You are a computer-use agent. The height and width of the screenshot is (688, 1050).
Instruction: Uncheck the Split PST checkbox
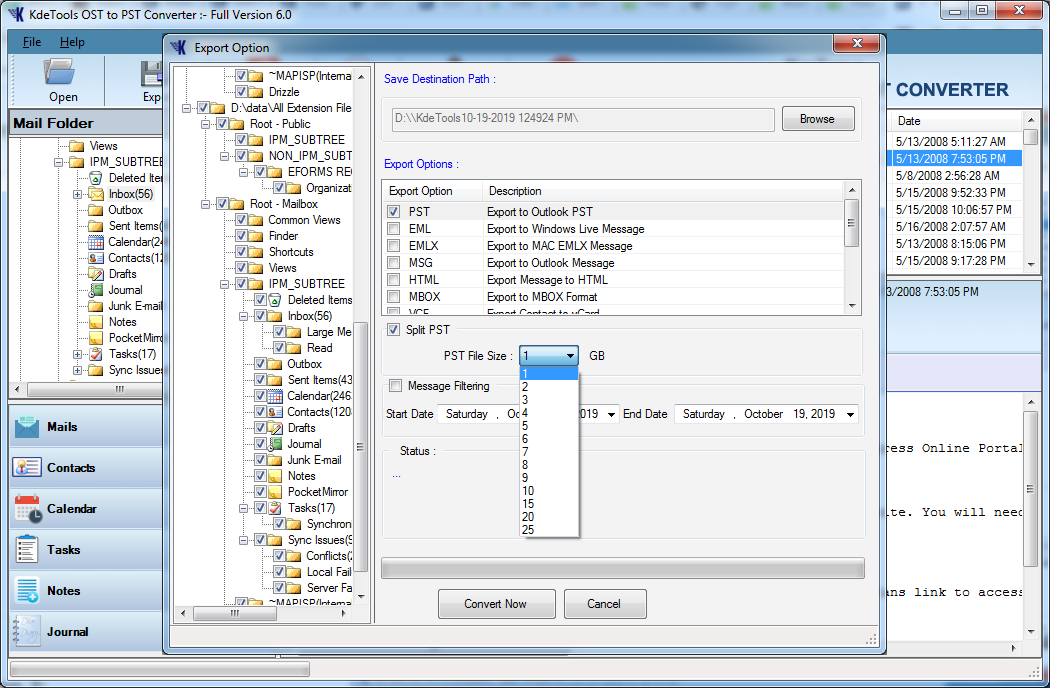(394, 330)
